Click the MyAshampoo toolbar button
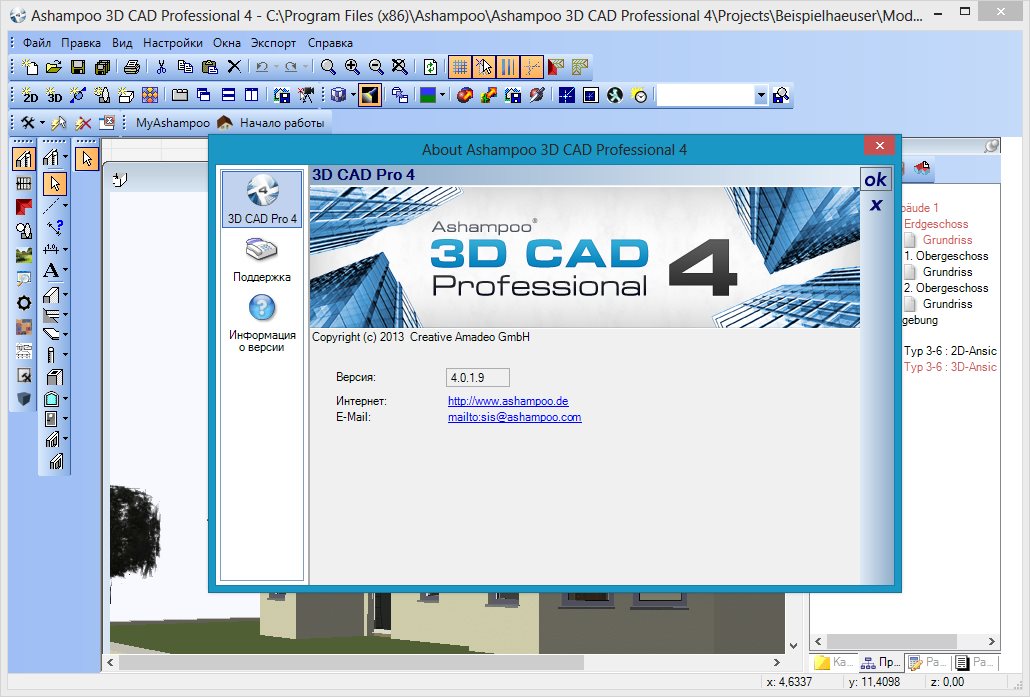 (173, 123)
